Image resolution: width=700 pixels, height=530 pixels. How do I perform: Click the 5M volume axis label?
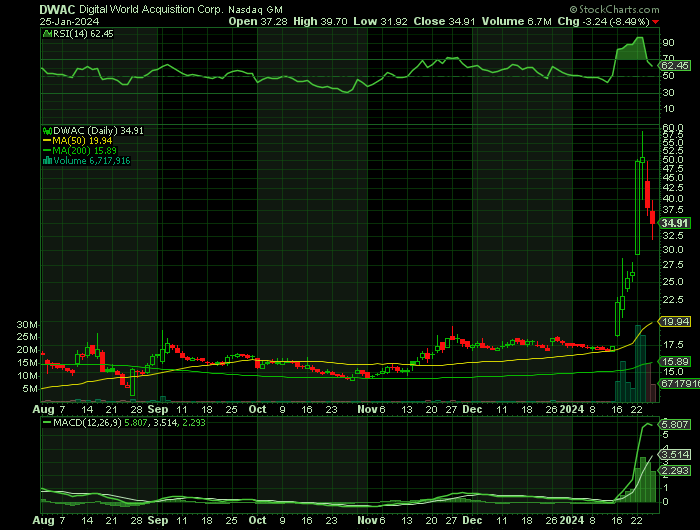click(x=29, y=389)
